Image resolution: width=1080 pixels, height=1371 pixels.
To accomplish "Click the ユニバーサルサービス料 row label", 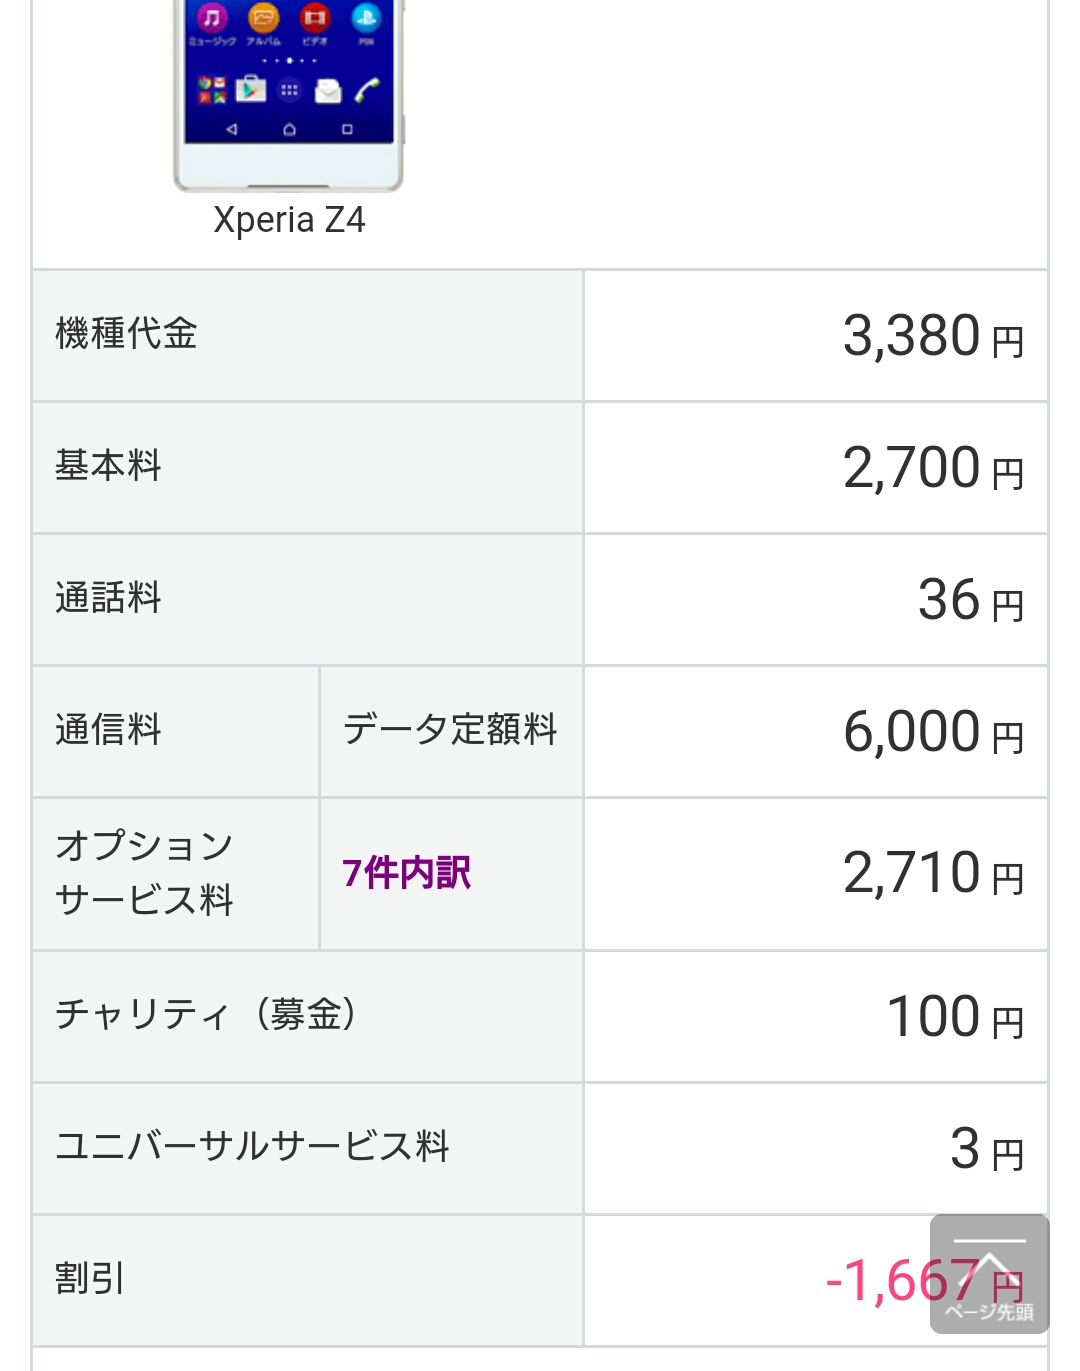I will point(252,1147).
